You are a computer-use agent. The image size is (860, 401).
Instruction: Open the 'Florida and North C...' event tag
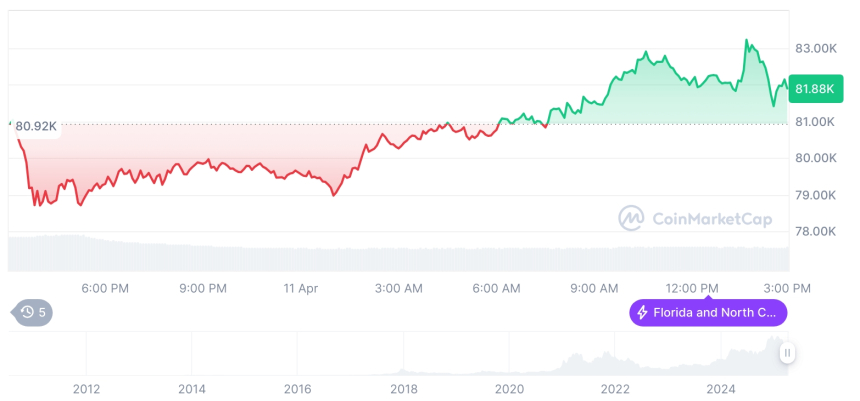pos(708,313)
